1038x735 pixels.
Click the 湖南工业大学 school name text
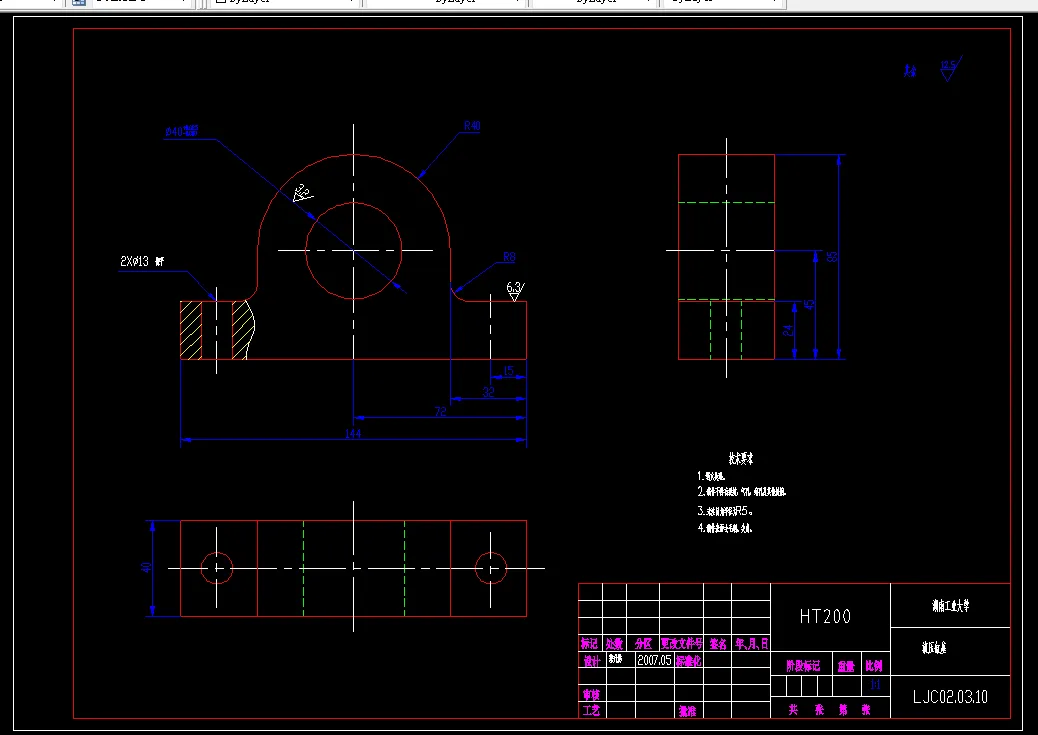[950, 605]
